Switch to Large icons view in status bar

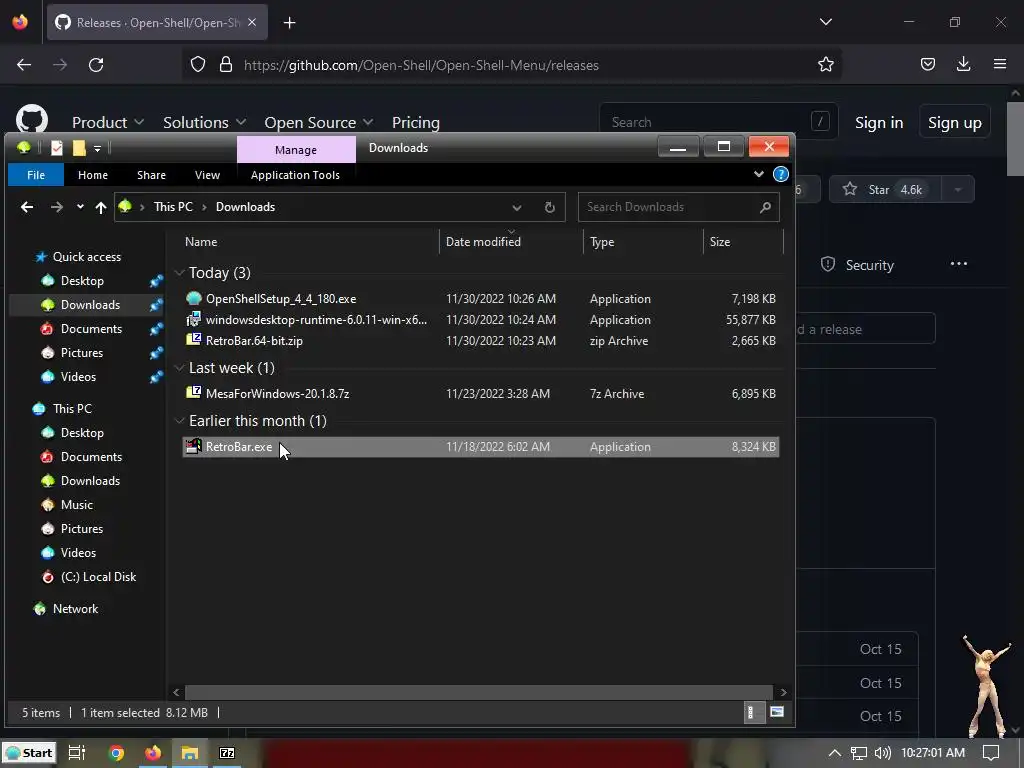[776, 712]
